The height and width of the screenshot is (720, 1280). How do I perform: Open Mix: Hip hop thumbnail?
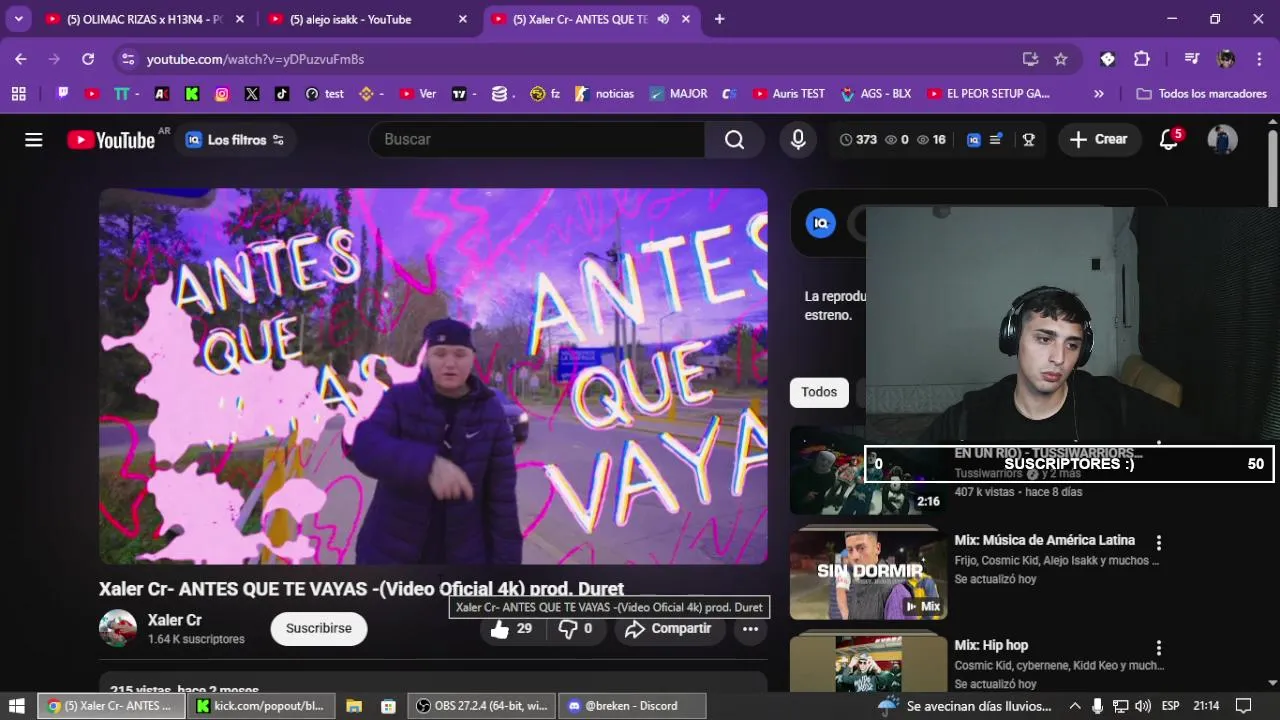click(x=868, y=664)
